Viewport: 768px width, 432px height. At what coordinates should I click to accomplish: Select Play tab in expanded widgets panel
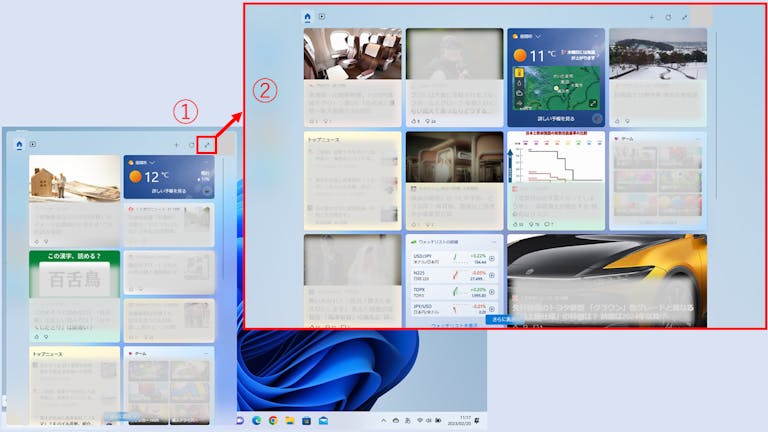pyautogui.click(x=322, y=17)
